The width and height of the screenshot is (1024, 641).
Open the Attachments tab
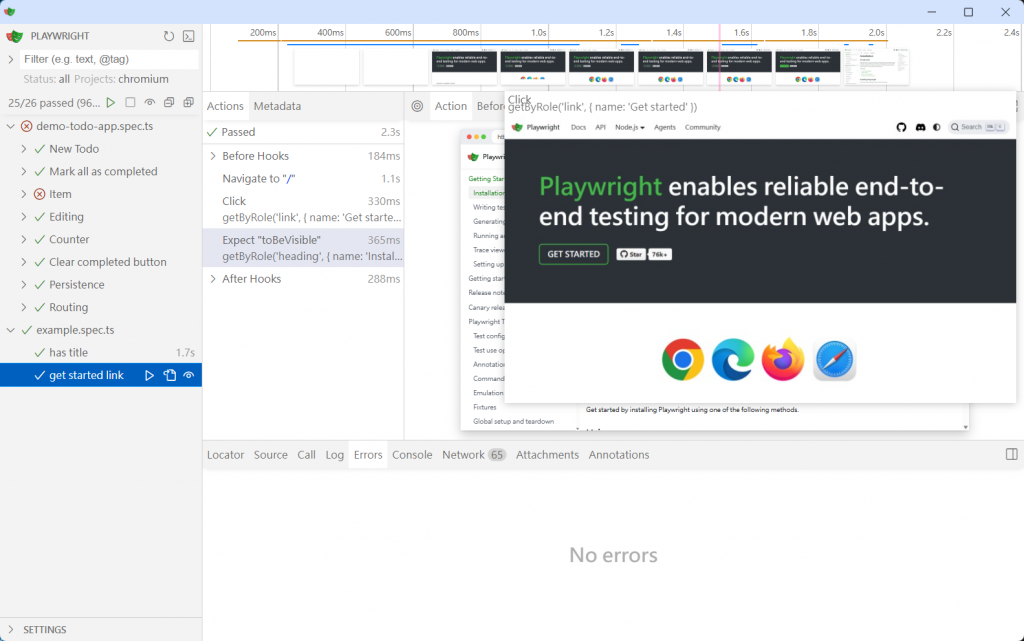coord(547,455)
